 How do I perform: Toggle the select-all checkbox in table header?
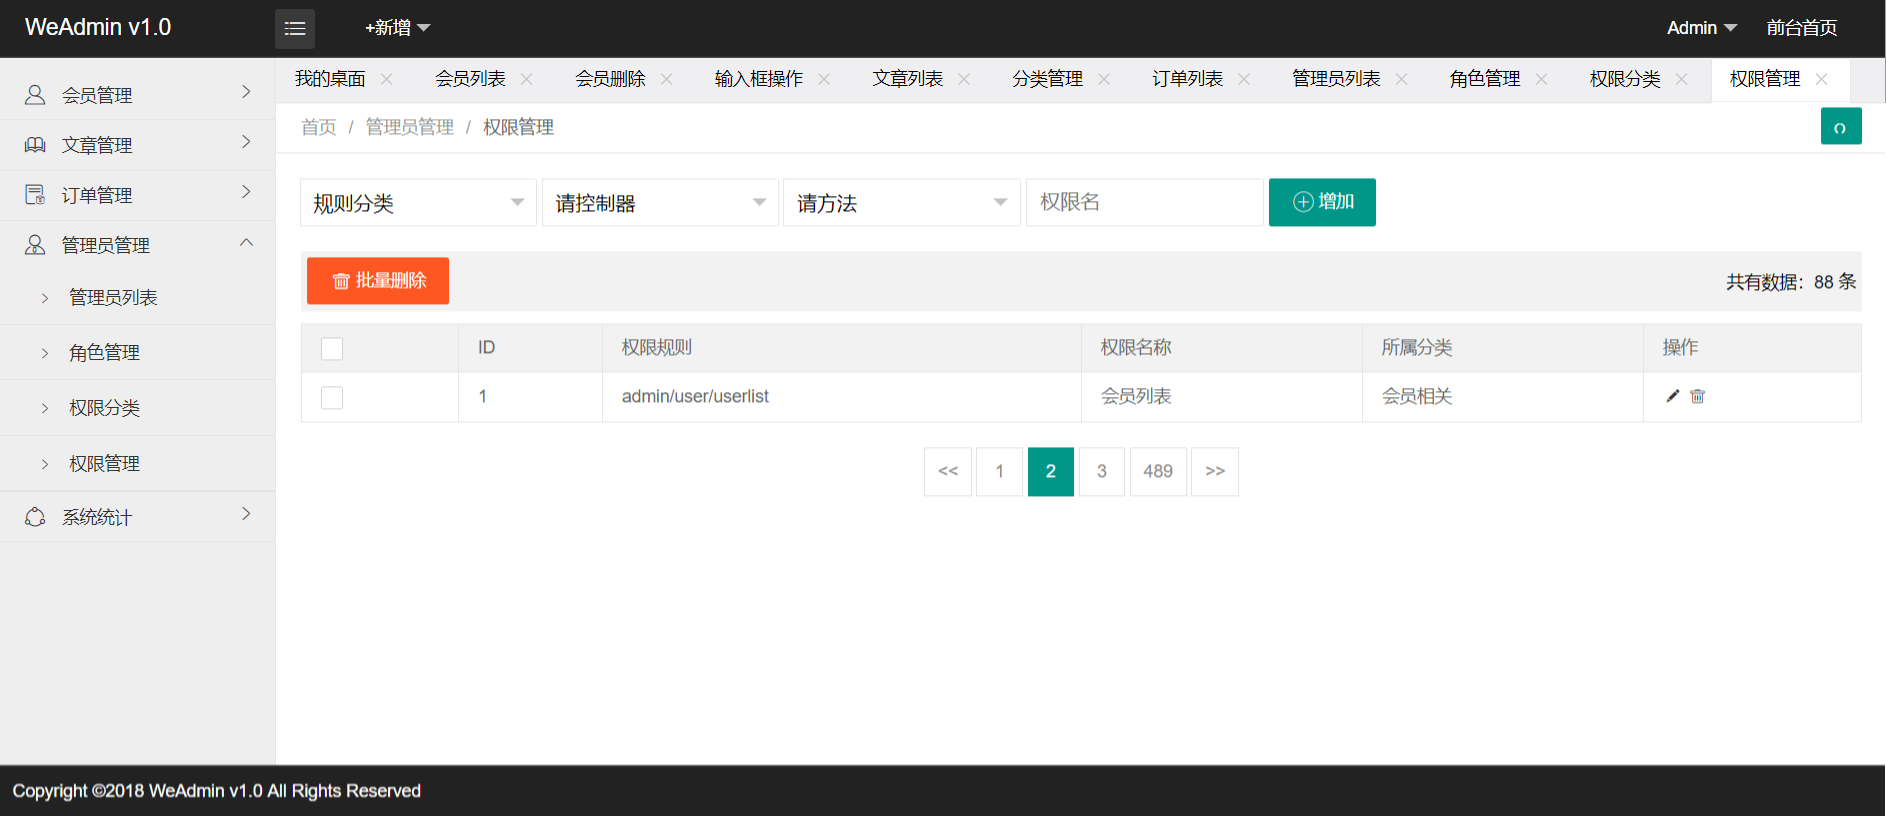[x=332, y=348]
